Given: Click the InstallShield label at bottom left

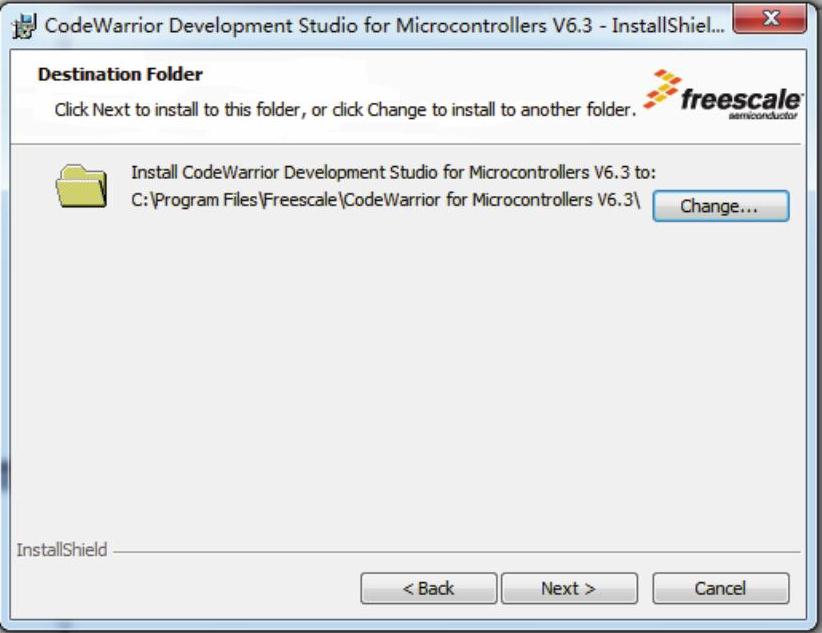Looking at the screenshot, I should click(62, 550).
